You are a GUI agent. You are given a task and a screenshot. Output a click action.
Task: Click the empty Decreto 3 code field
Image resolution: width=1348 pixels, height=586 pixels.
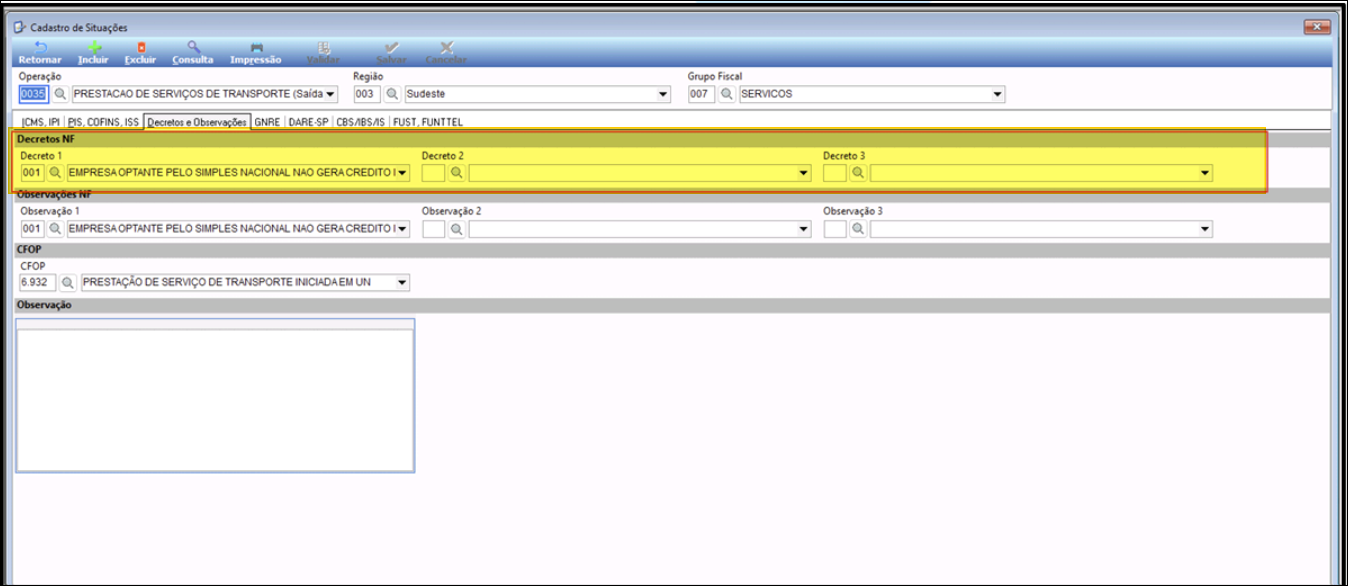[835, 173]
